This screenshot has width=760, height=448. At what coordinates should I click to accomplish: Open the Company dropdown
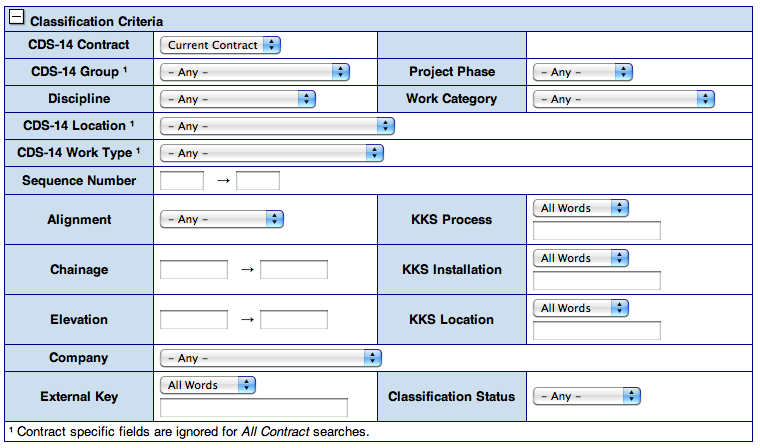[270, 357]
